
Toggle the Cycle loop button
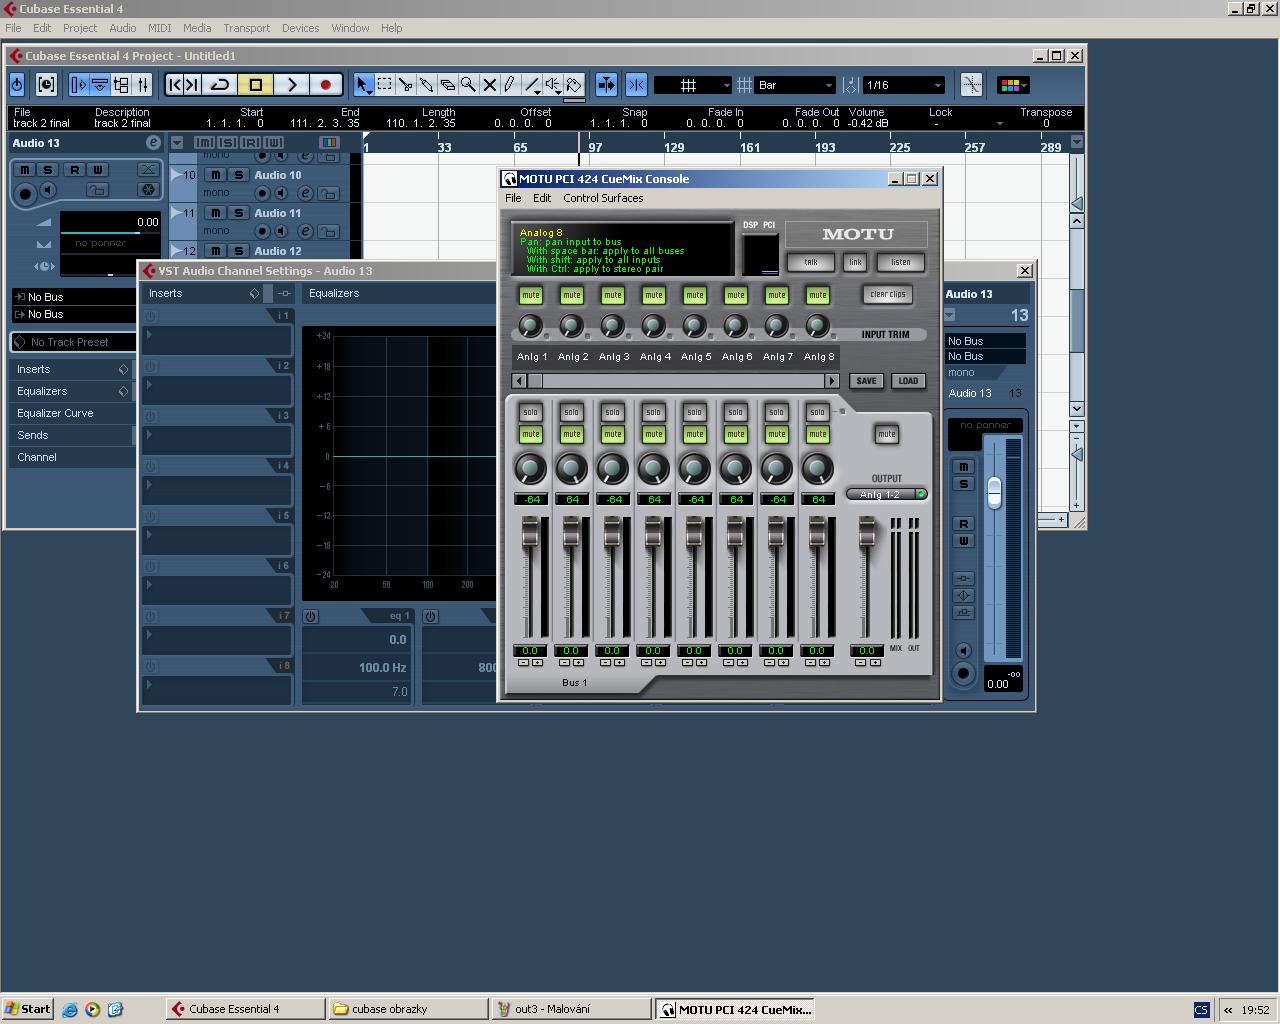click(220, 85)
